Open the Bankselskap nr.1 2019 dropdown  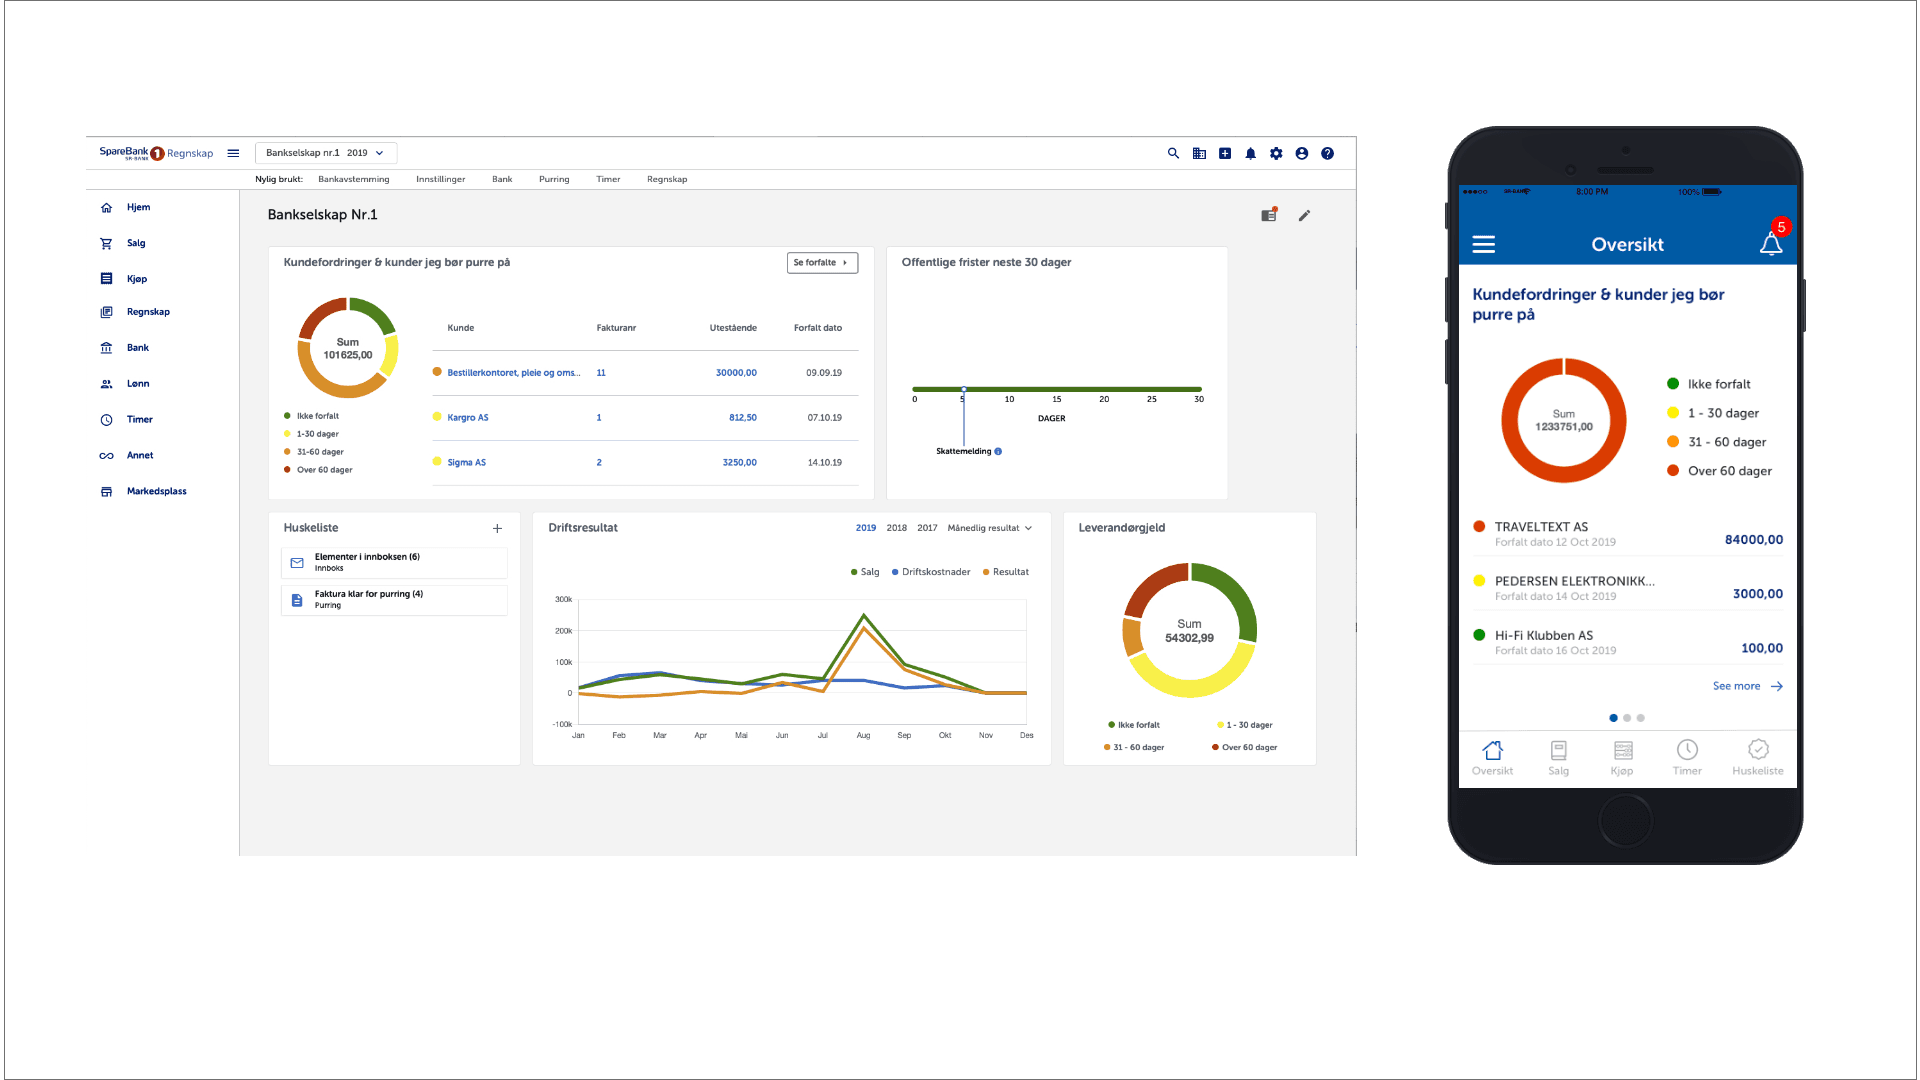click(x=326, y=153)
